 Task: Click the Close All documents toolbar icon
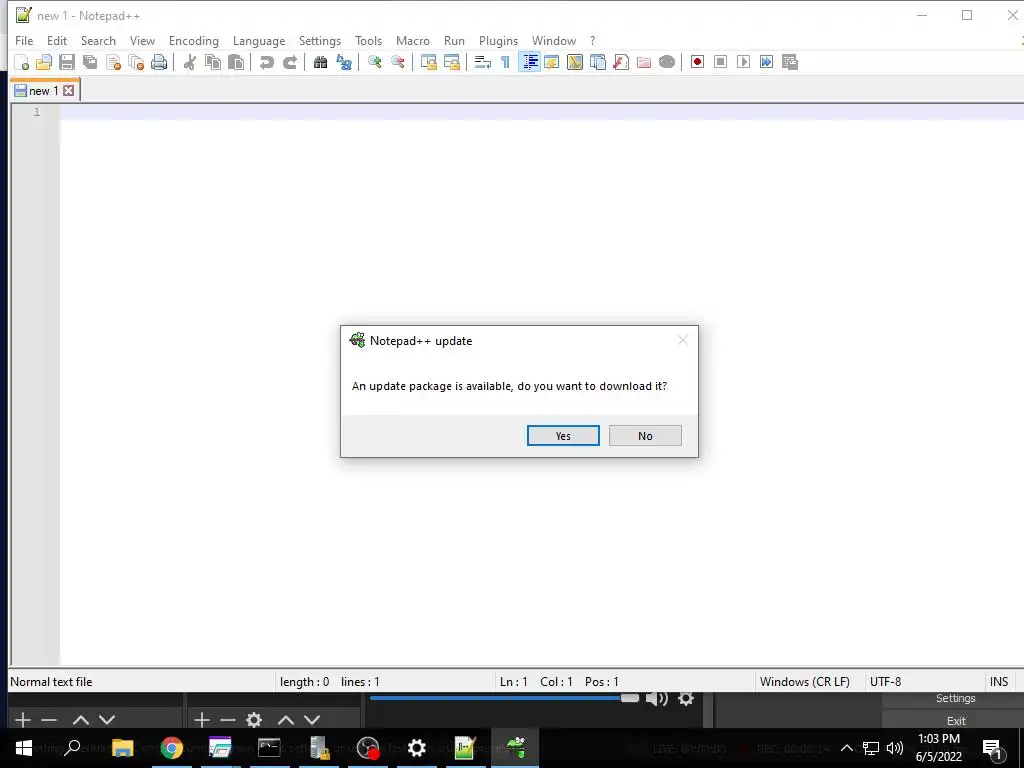coord(136,62)
